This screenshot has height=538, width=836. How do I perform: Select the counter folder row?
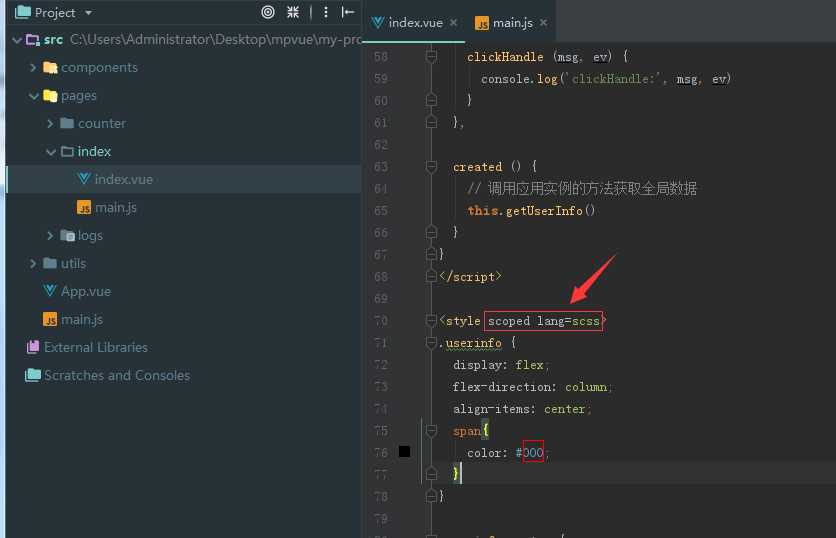184,124
